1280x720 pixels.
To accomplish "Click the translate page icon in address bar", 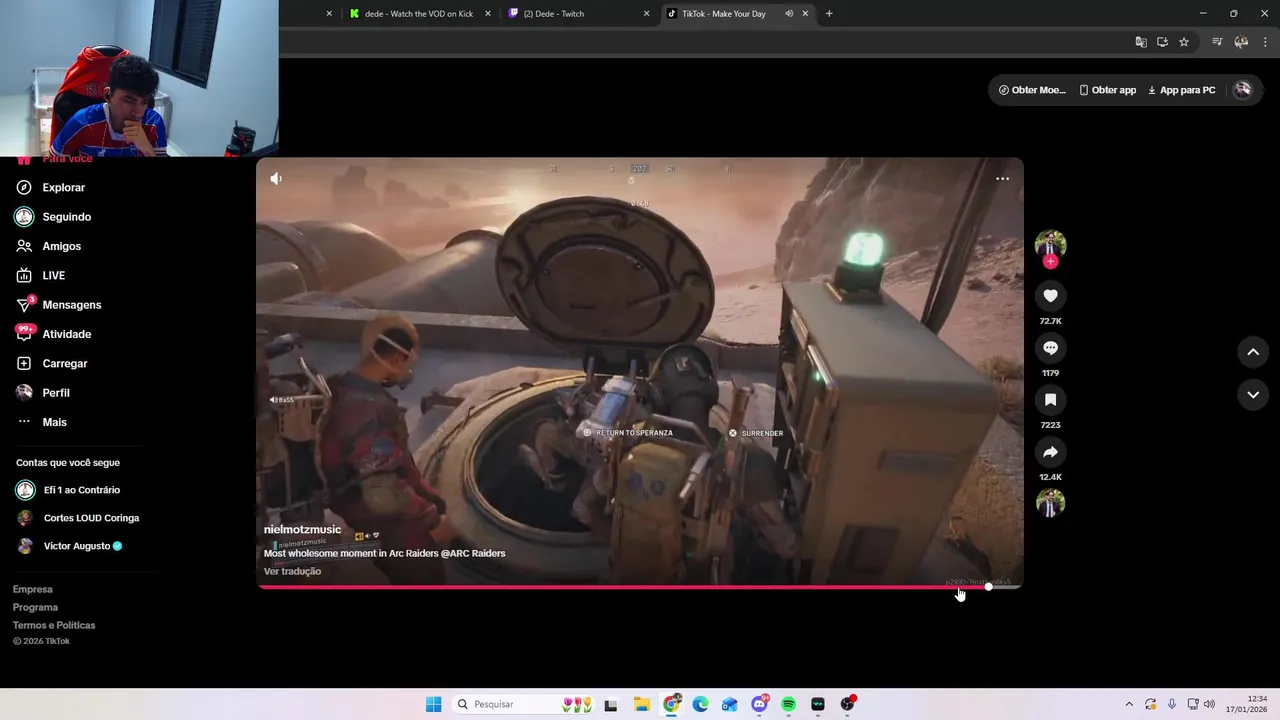I will [x=1141, y=42].
